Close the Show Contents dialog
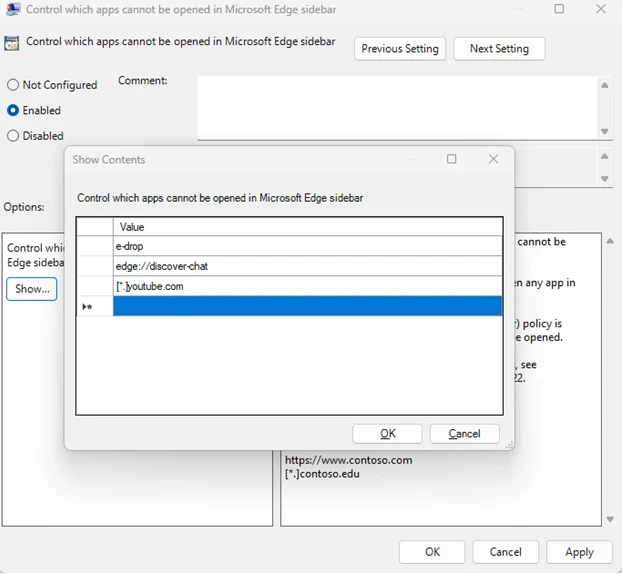This screenshot has width=622, height=575. point(493,159)
